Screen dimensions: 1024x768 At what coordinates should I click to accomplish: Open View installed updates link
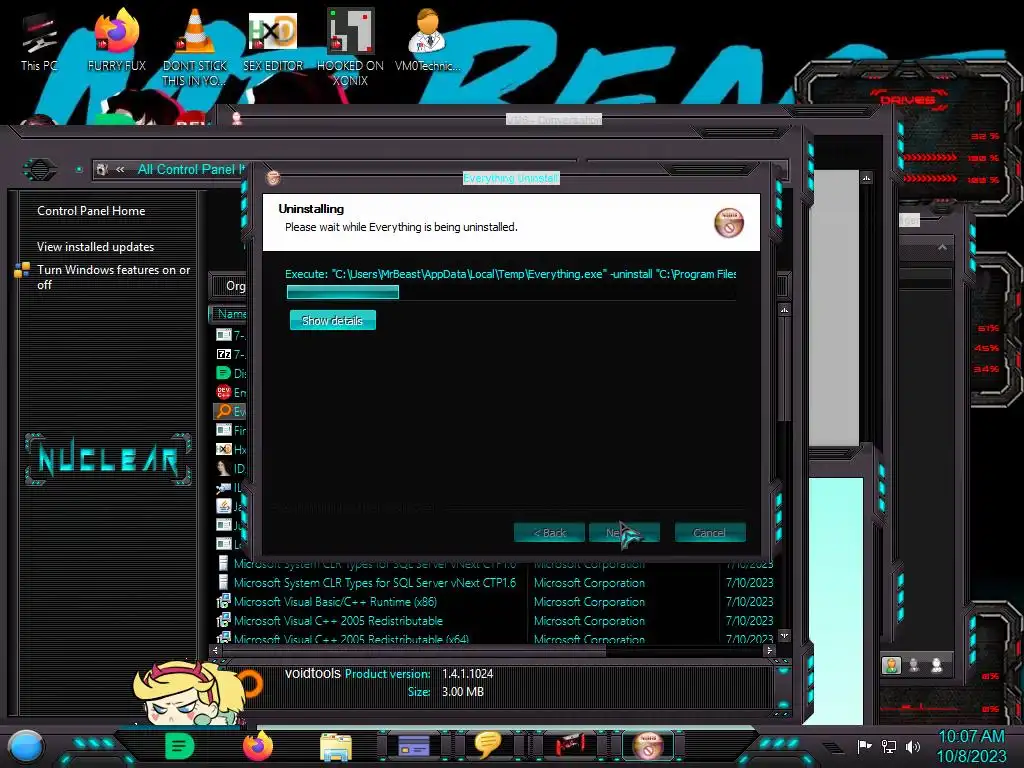tap(95, 246)
